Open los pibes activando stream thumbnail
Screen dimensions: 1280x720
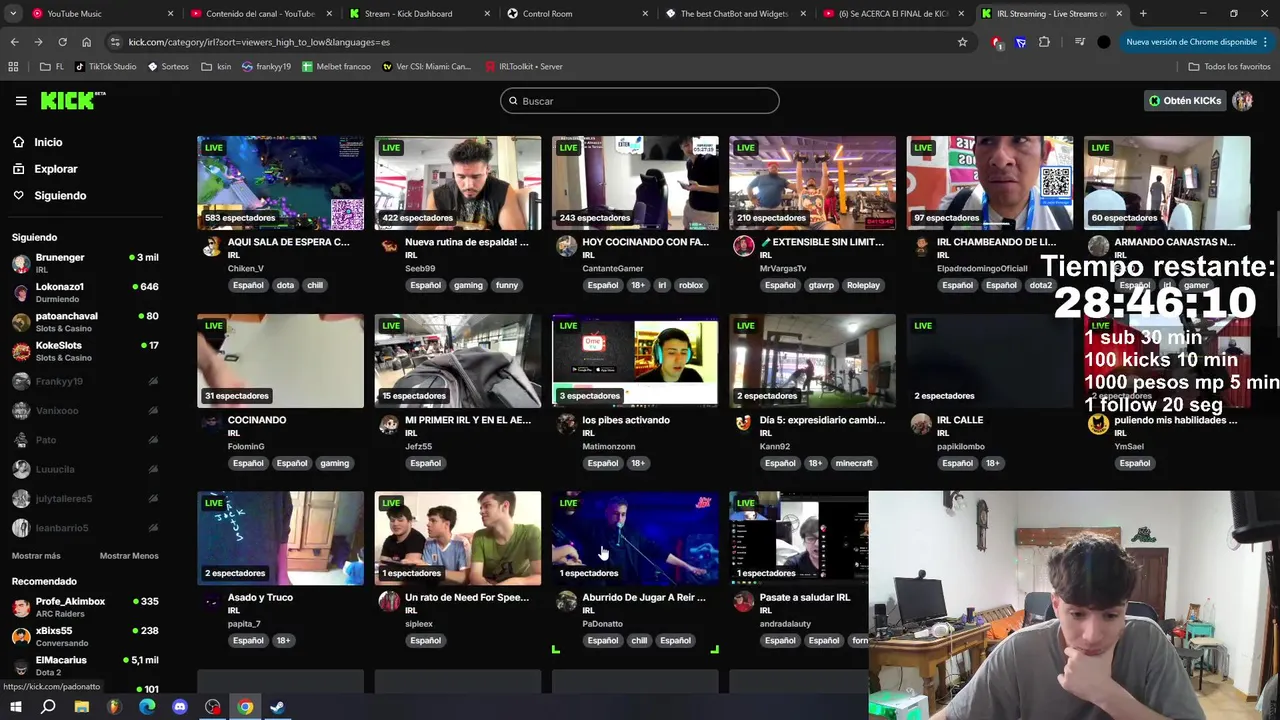click(635, 361)
